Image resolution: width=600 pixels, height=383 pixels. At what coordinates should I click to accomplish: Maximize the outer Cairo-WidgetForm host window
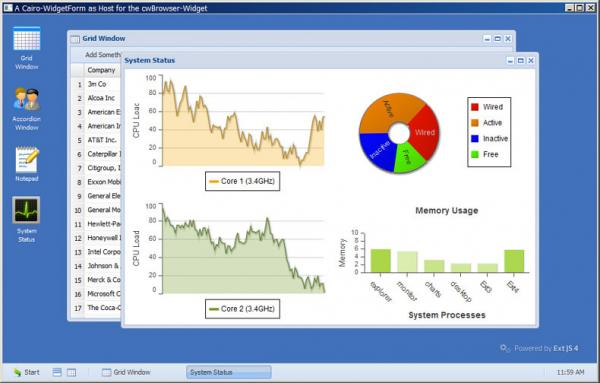(580, 8)
